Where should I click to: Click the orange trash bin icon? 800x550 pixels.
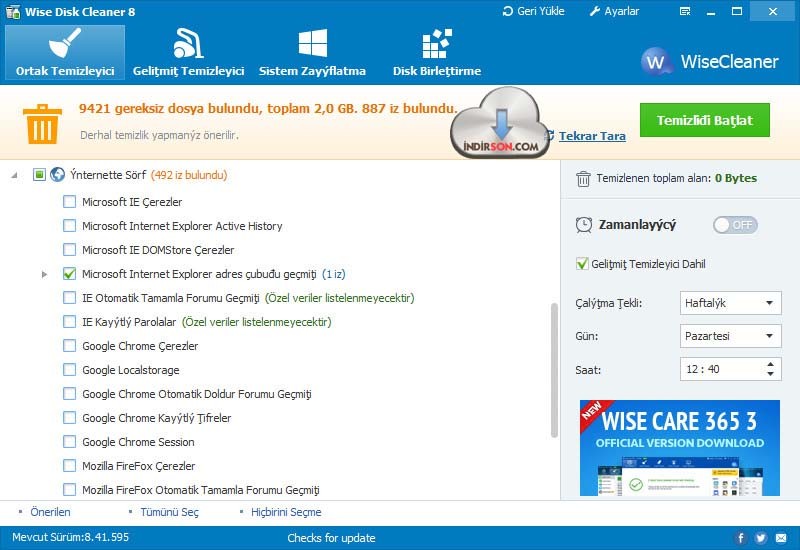pos(42,124)
